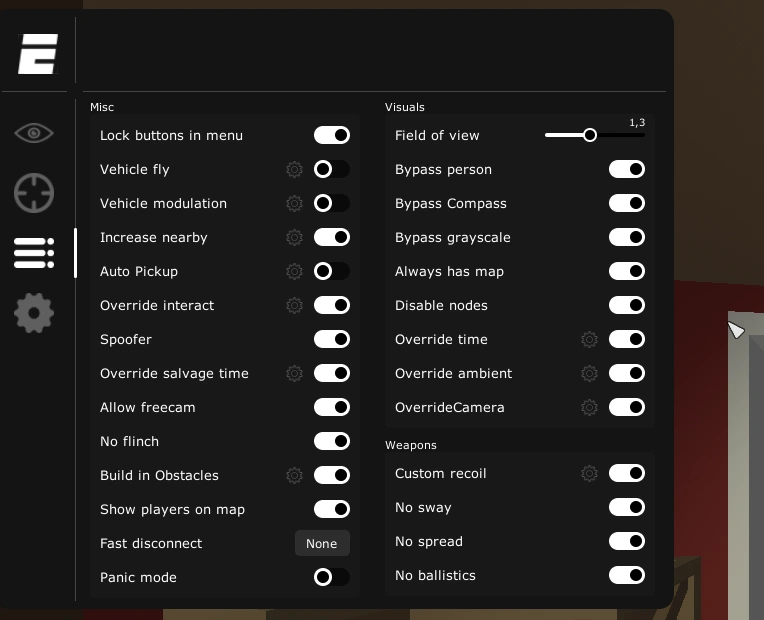764x620 pixels.
Task: Open Increase nearby gear settings
Action: pos(294,237)
